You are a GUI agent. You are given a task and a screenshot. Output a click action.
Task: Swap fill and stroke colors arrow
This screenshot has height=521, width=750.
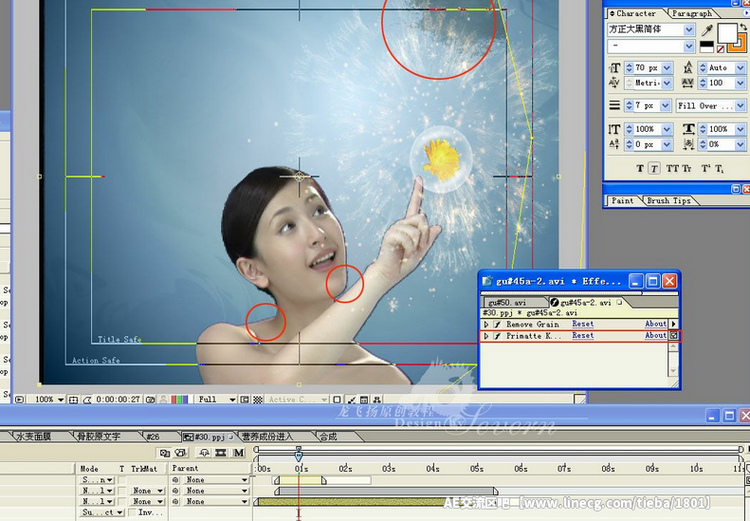tap(743, 27)
